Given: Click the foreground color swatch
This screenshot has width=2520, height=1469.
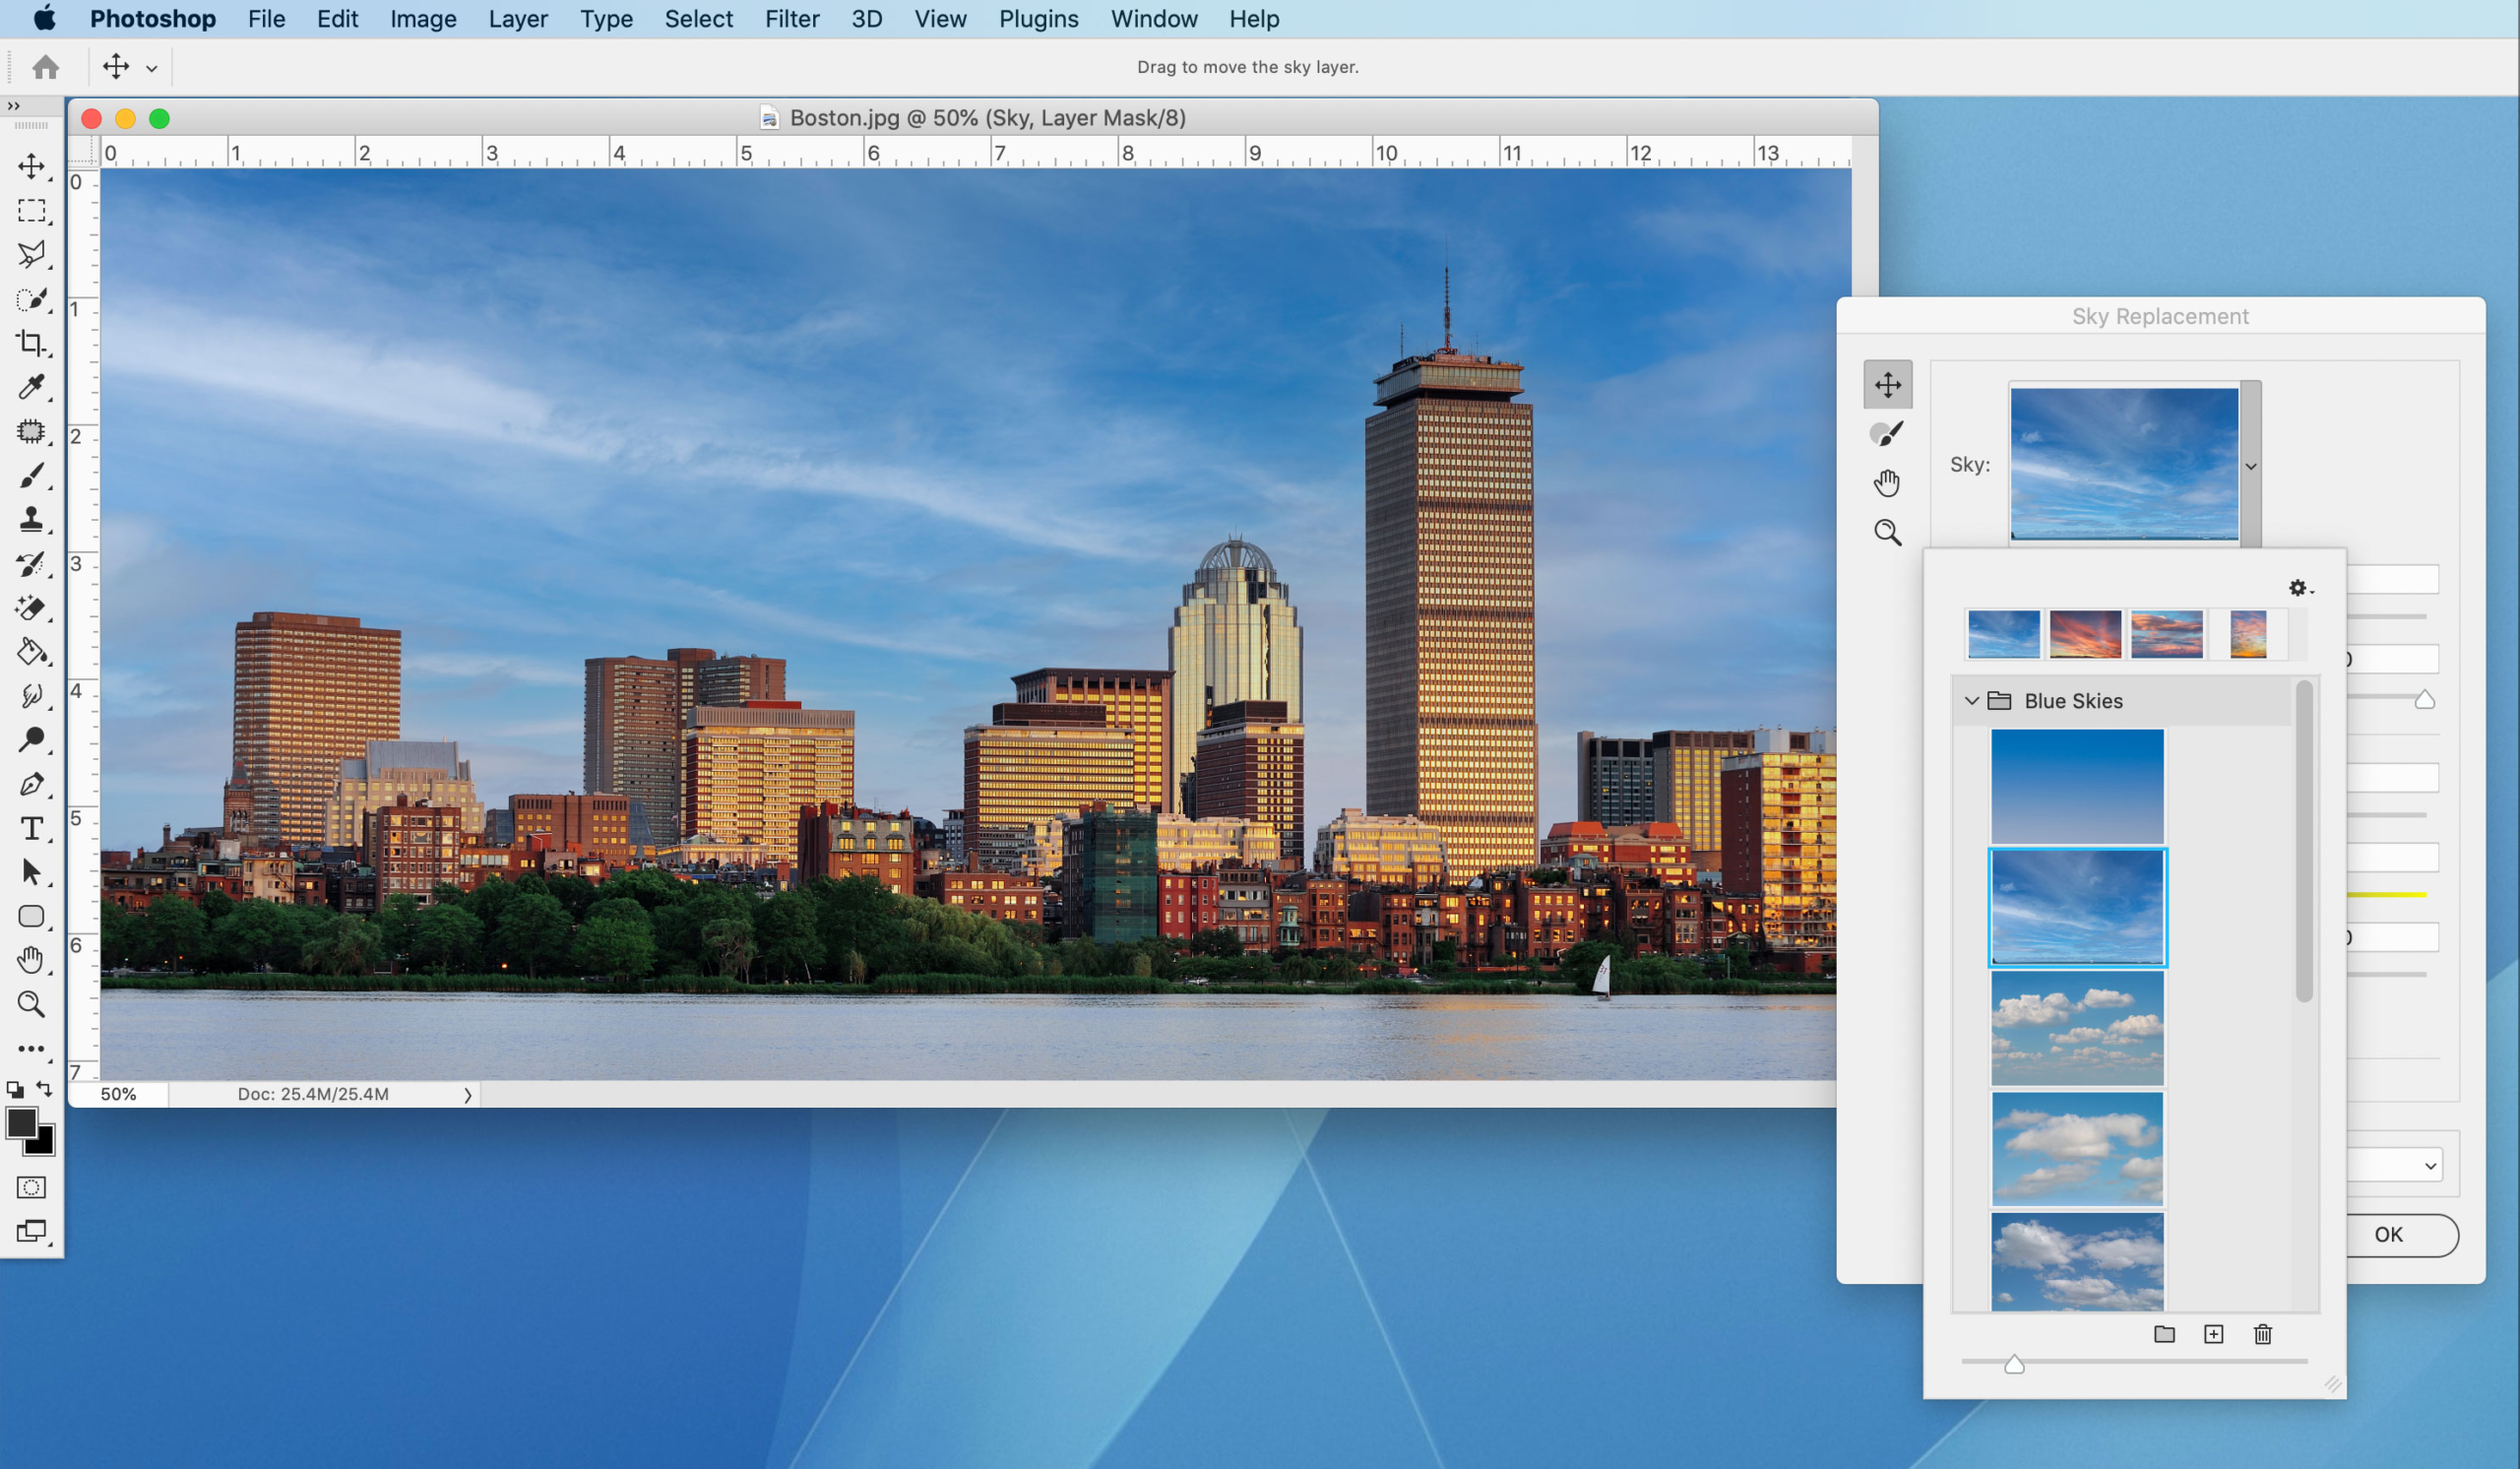Looking at the screenshot, I should click(19, 1123).
